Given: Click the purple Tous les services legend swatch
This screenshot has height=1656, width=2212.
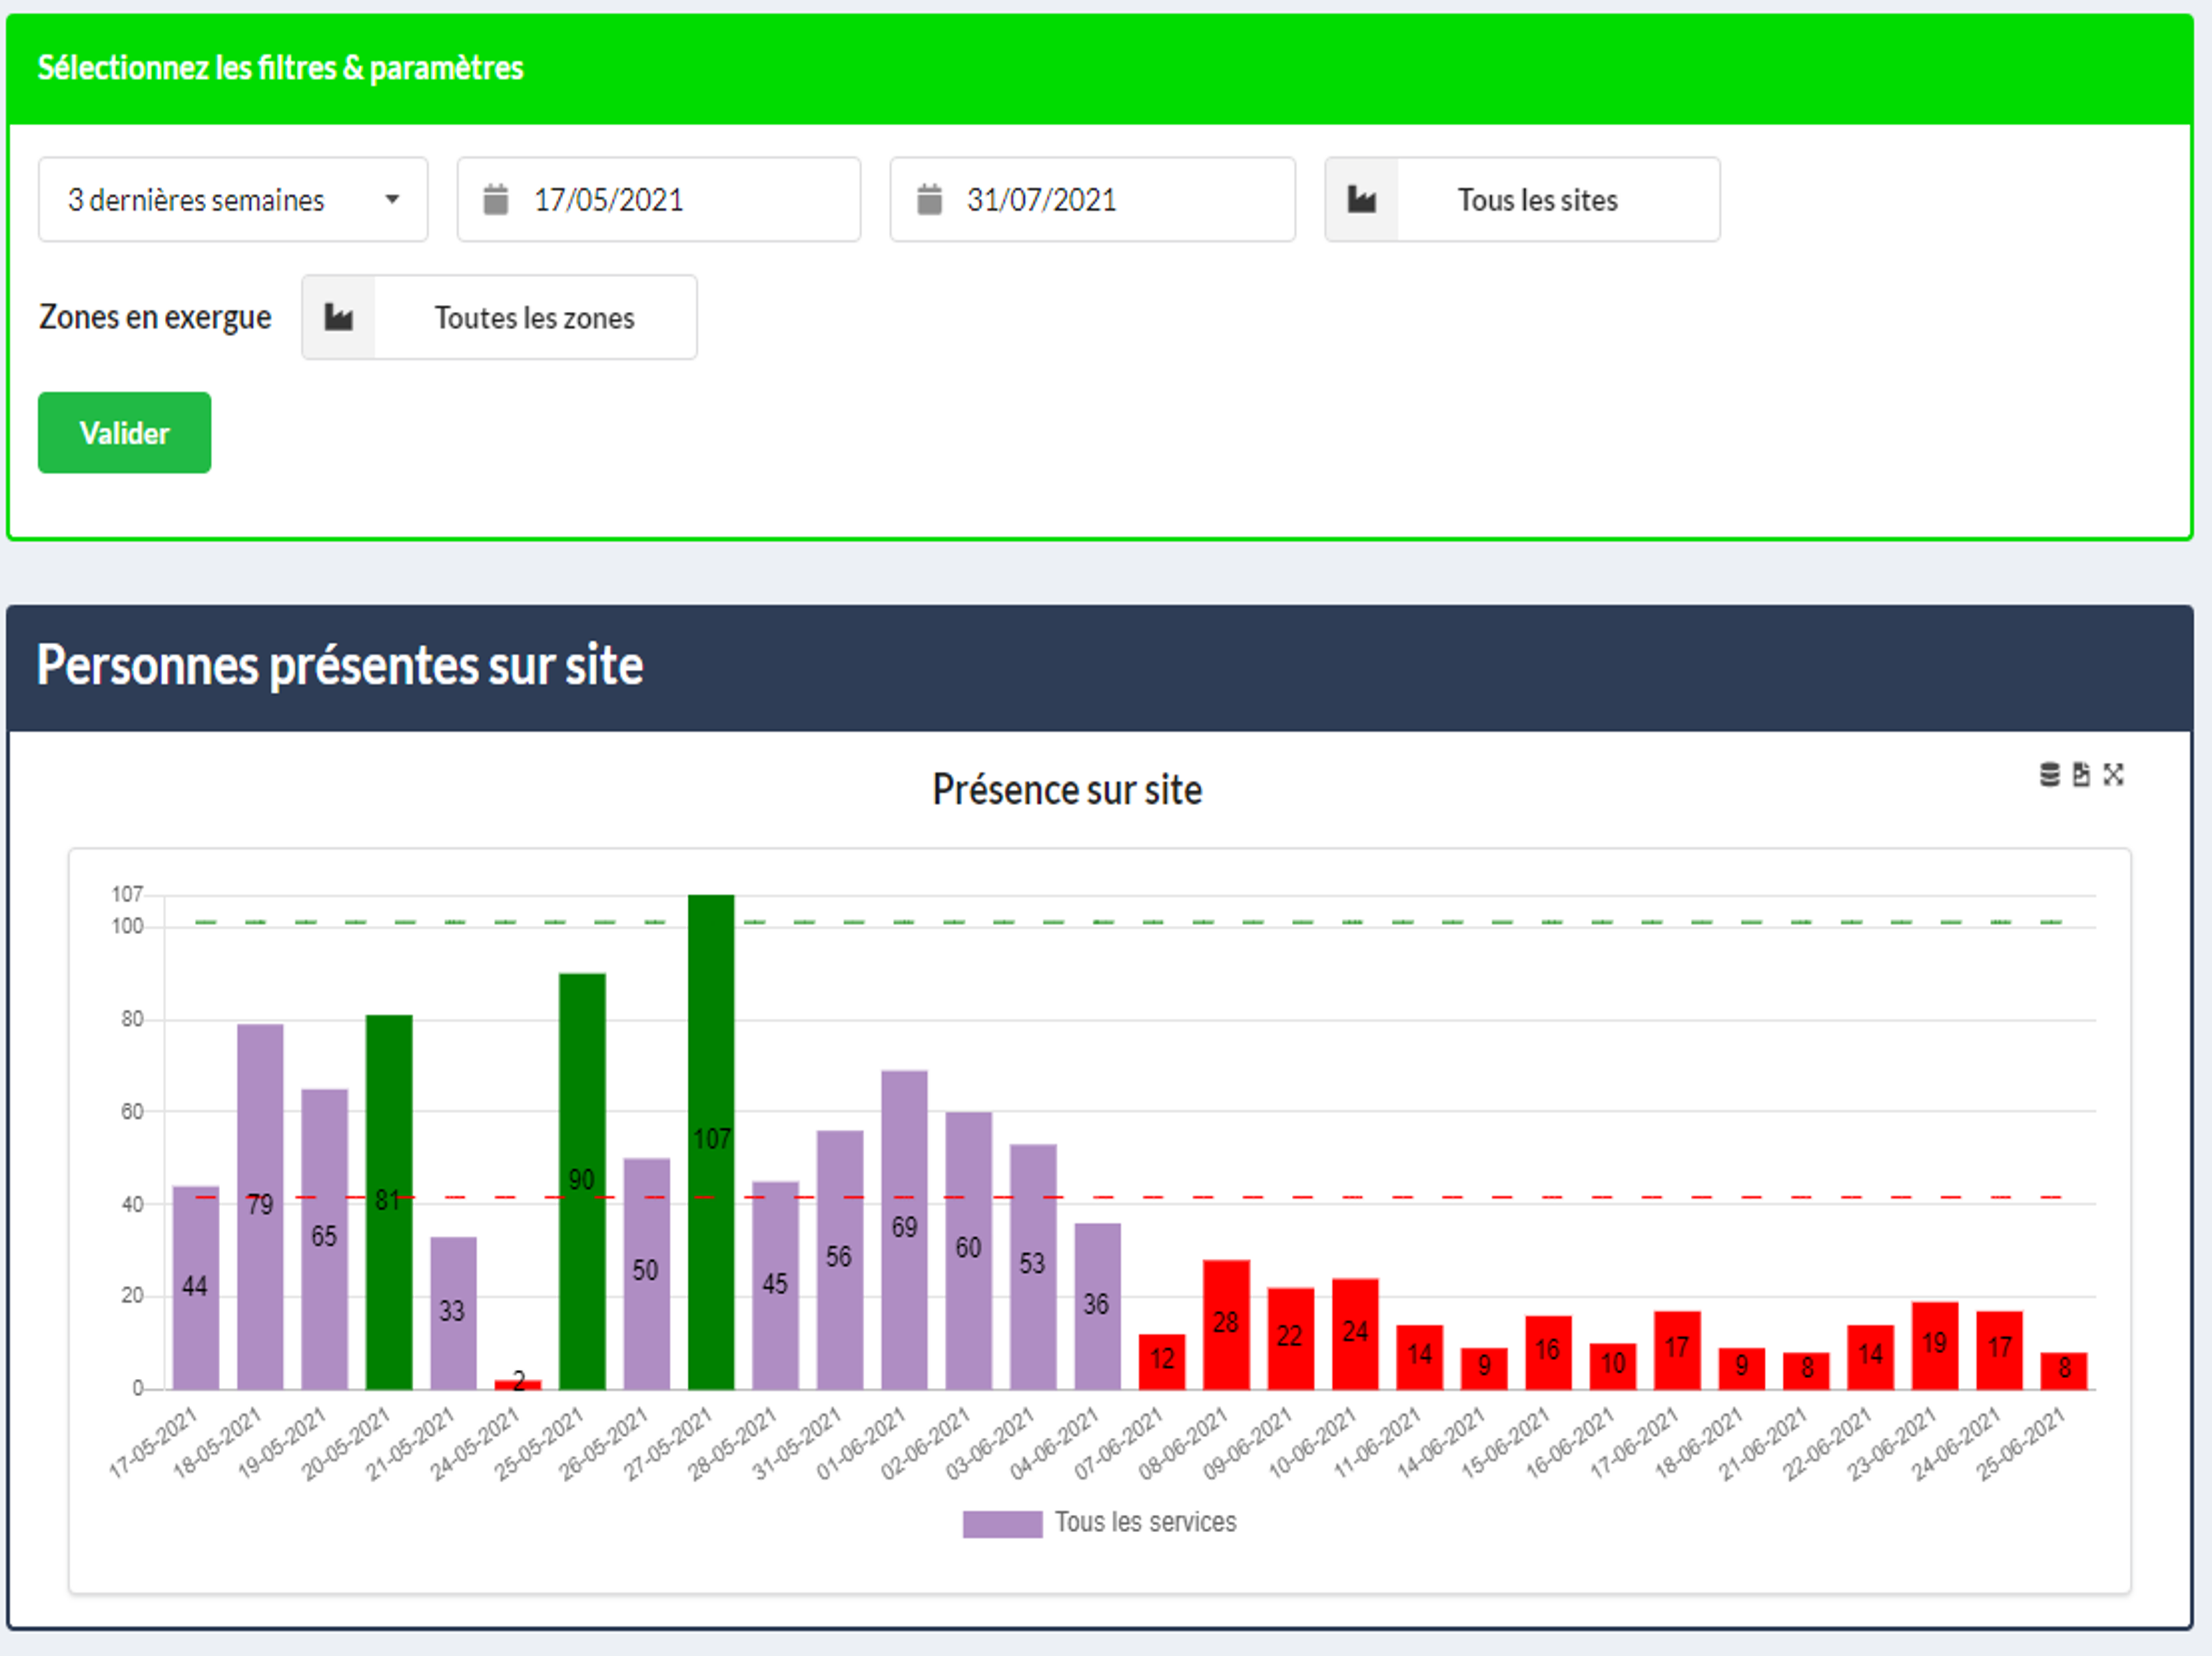Looking at the screenshot, I should [x=1002, y=1524].
